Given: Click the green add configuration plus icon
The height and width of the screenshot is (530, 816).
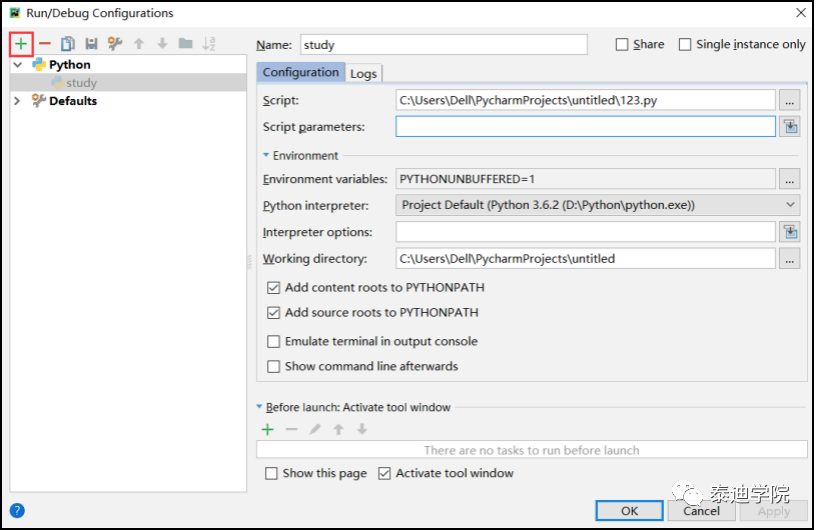Looking at the screenshot, I should [x=21, y=44].
